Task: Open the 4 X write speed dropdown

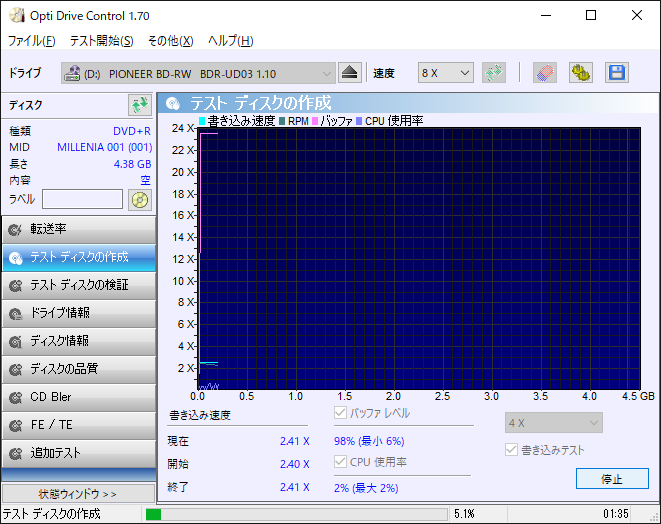Action: (x=554, y=423)
